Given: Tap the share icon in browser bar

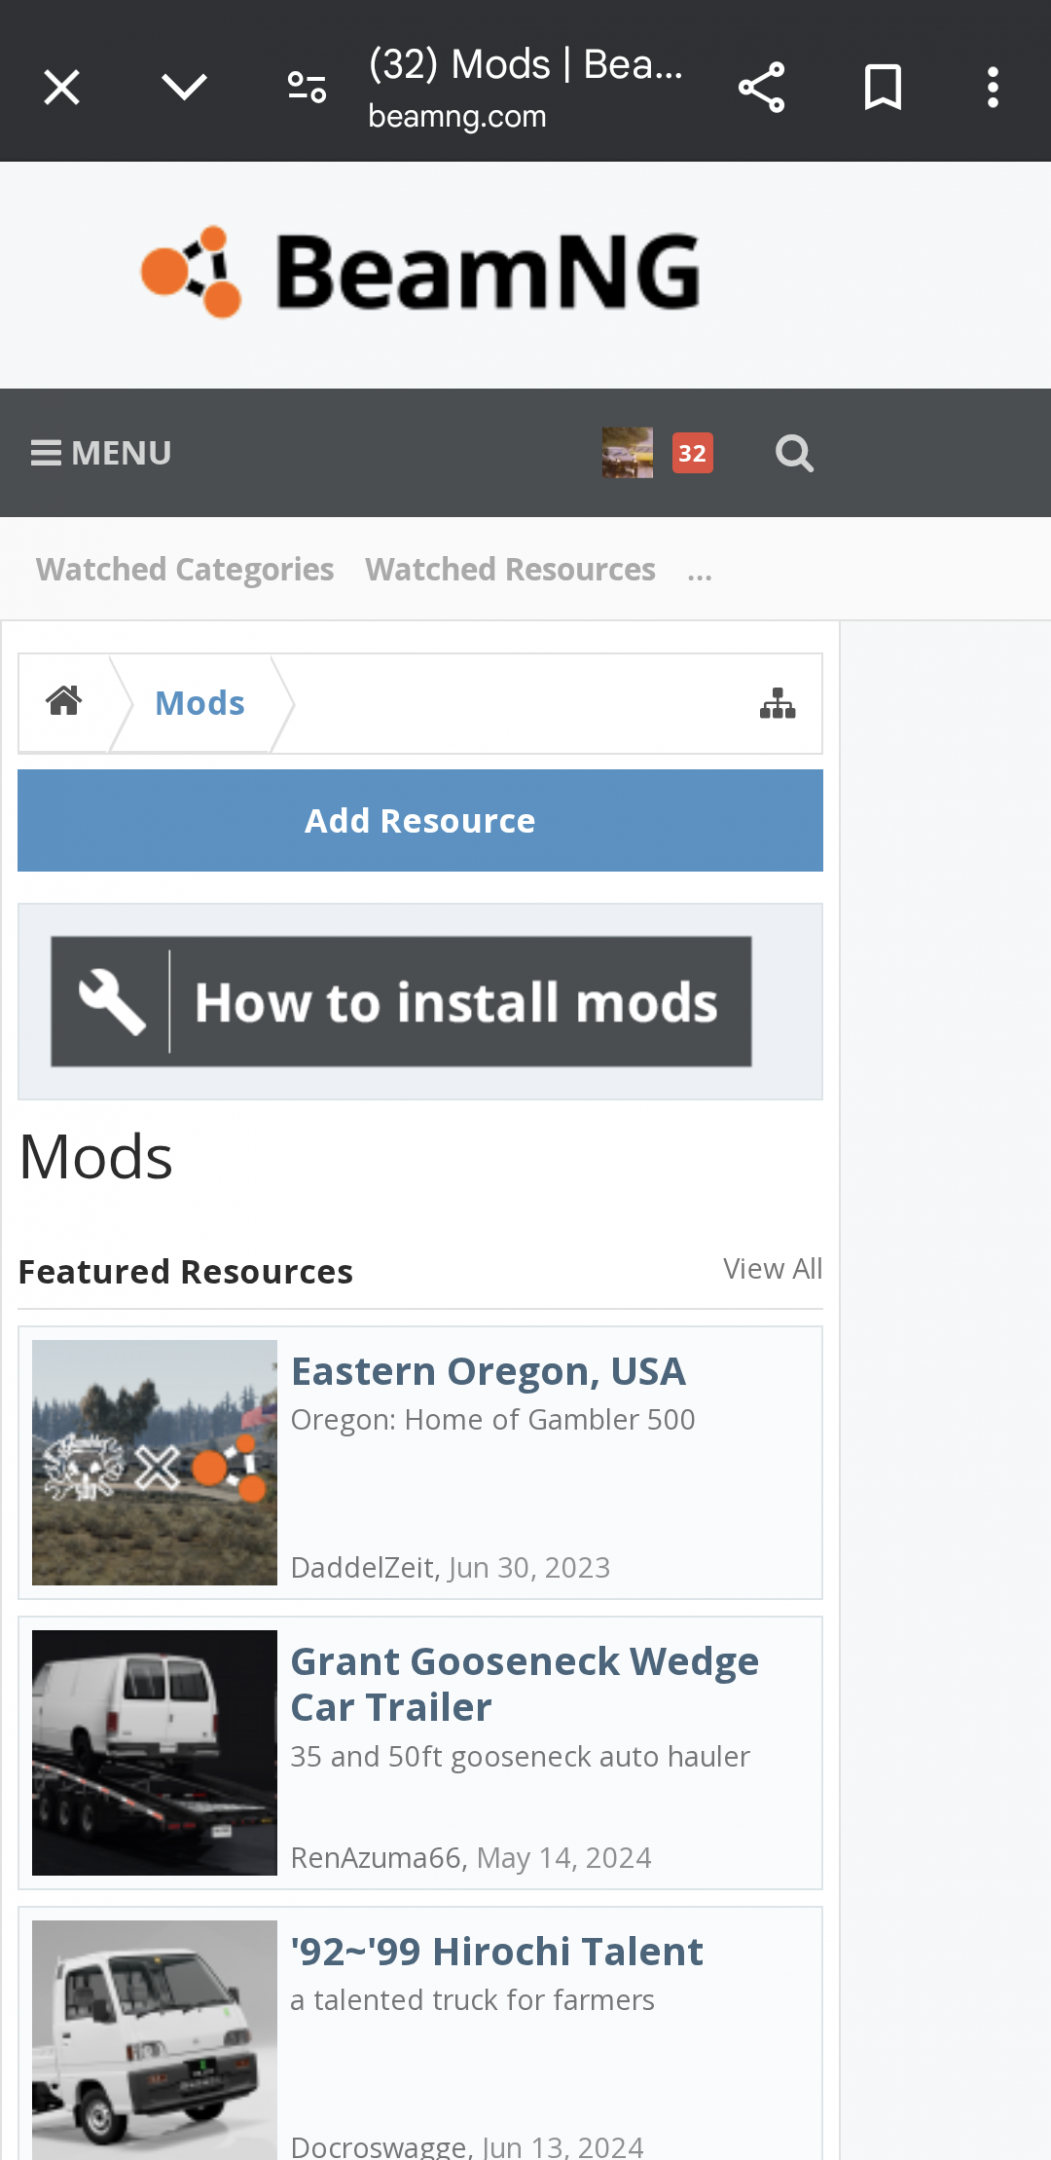Looking at the screenshot, I should pyautogui.click(x=761, y=88).
